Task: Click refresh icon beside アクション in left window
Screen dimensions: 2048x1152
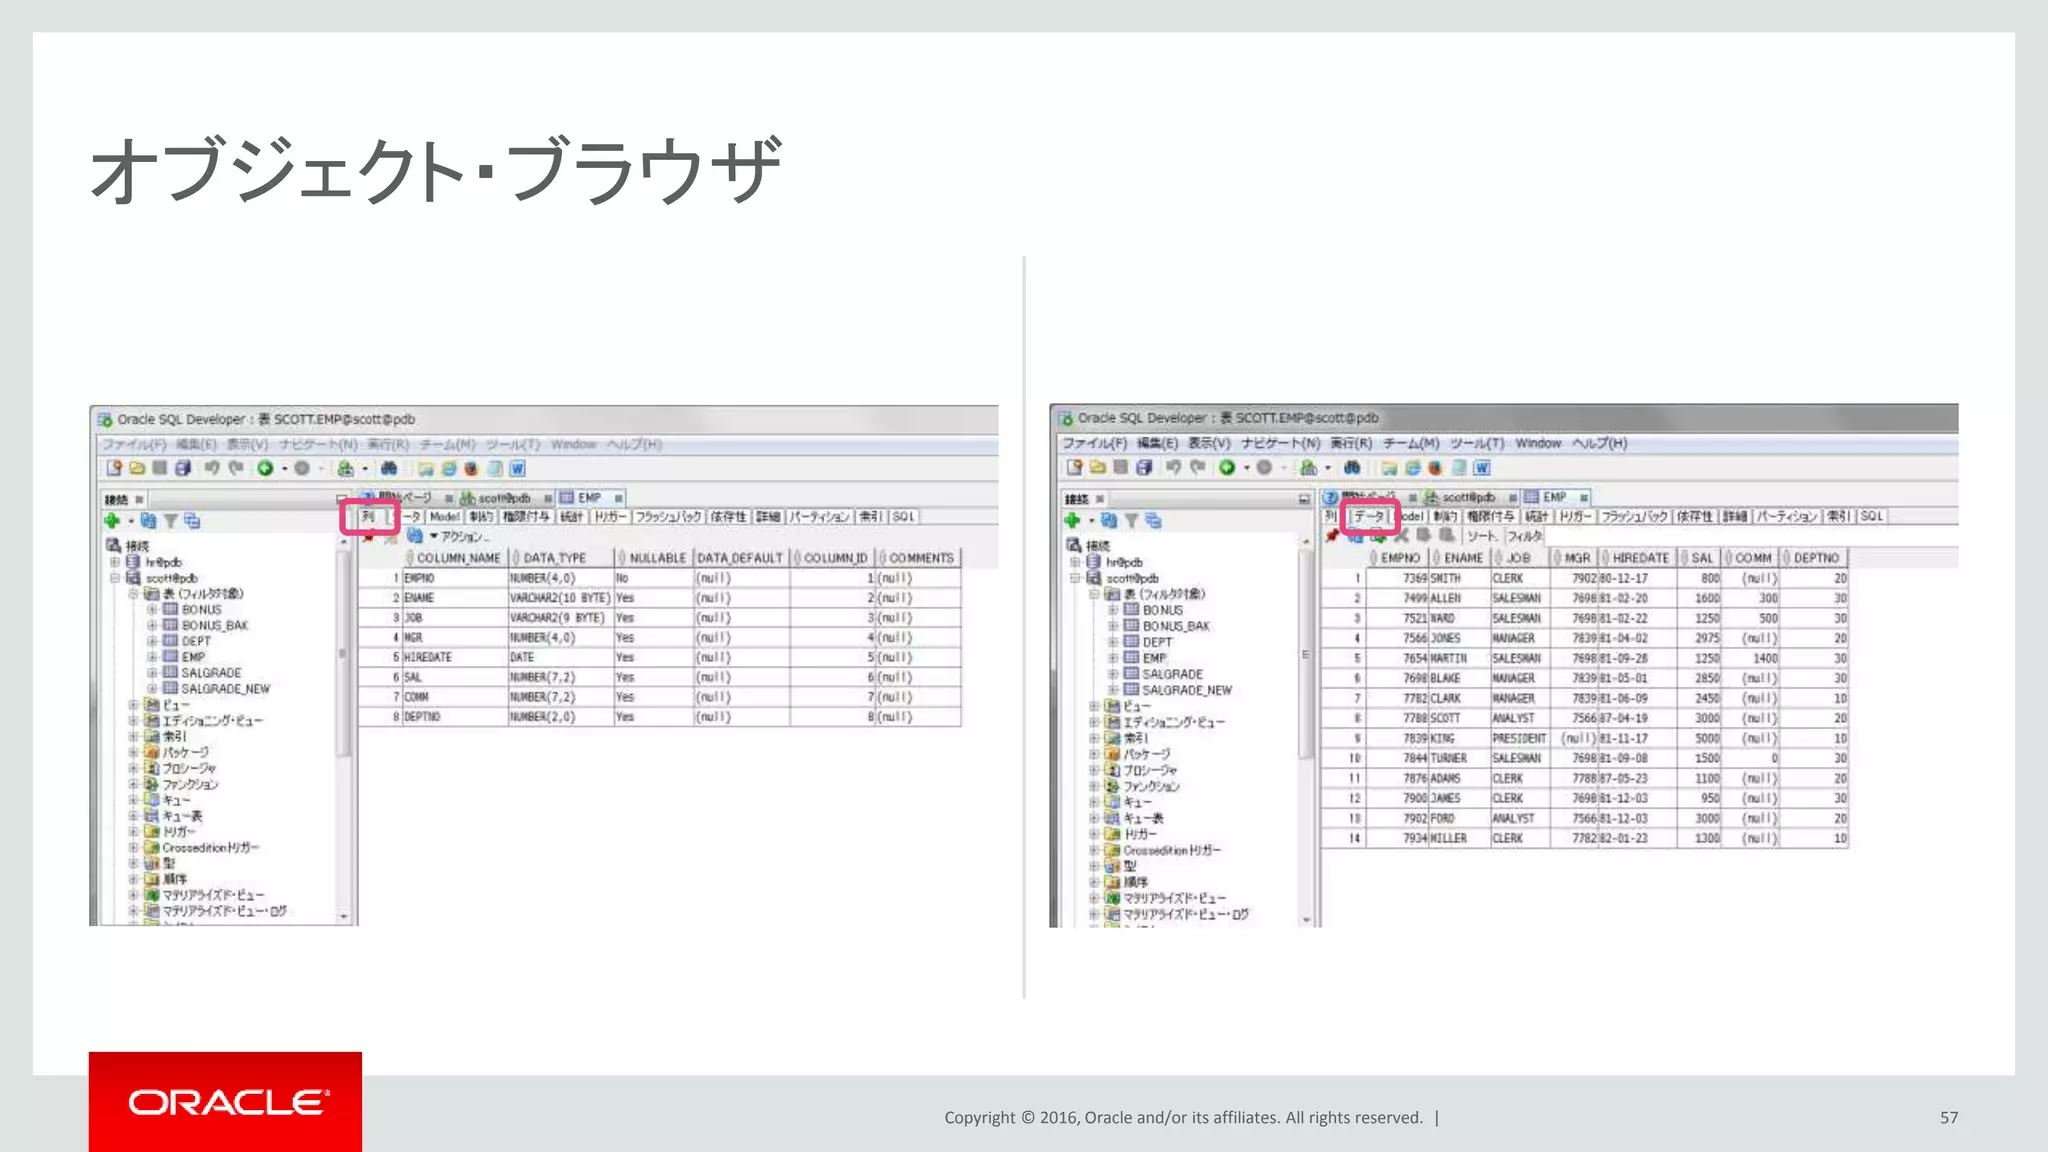Action: click(x=414, y=536)
